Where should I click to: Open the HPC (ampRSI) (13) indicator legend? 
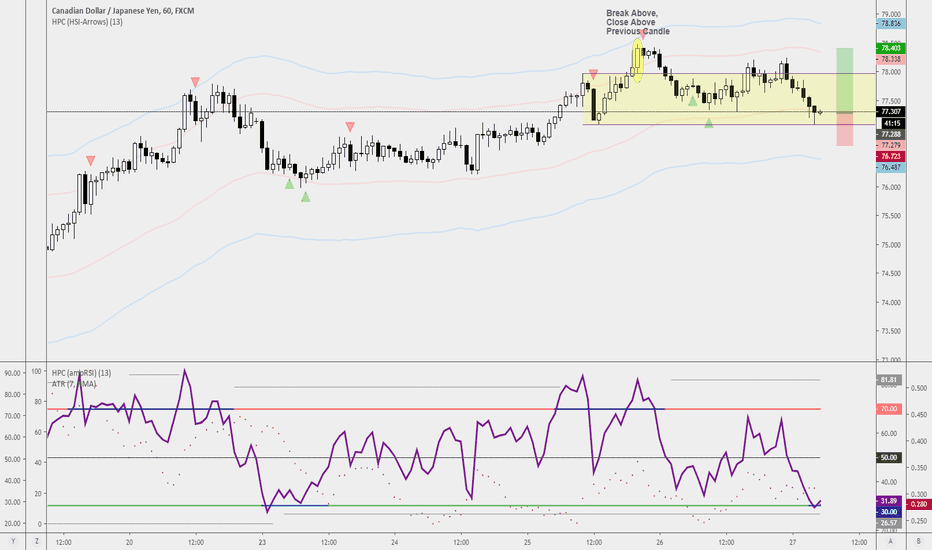click(81, 373)
